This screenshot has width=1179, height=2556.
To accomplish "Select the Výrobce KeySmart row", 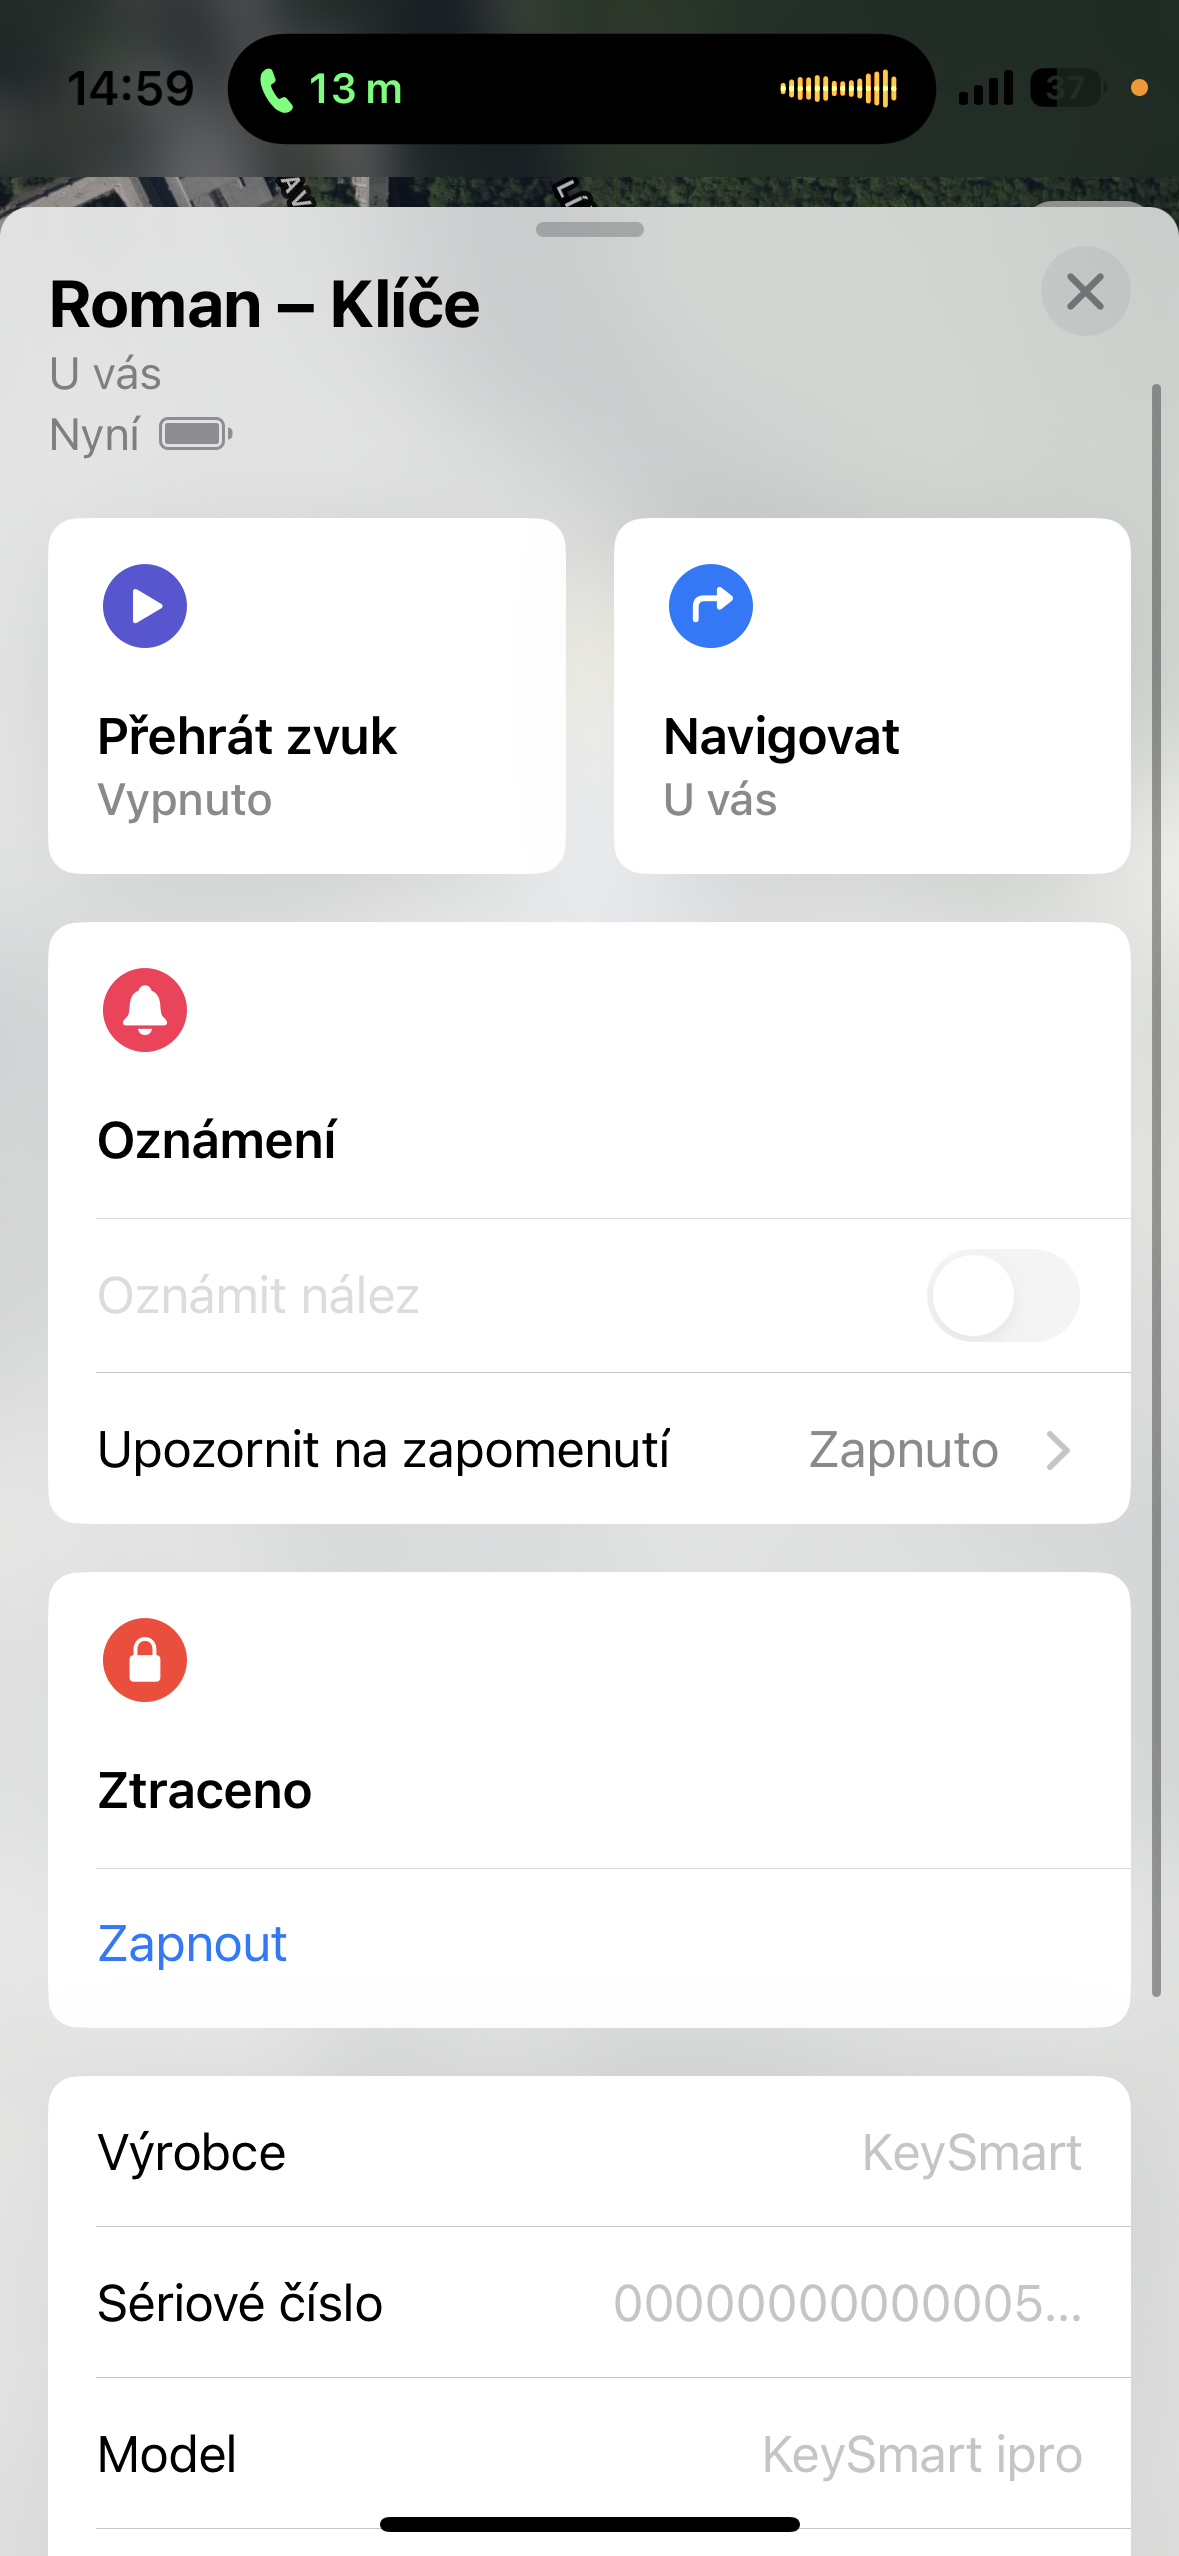I will [589, 2152].
